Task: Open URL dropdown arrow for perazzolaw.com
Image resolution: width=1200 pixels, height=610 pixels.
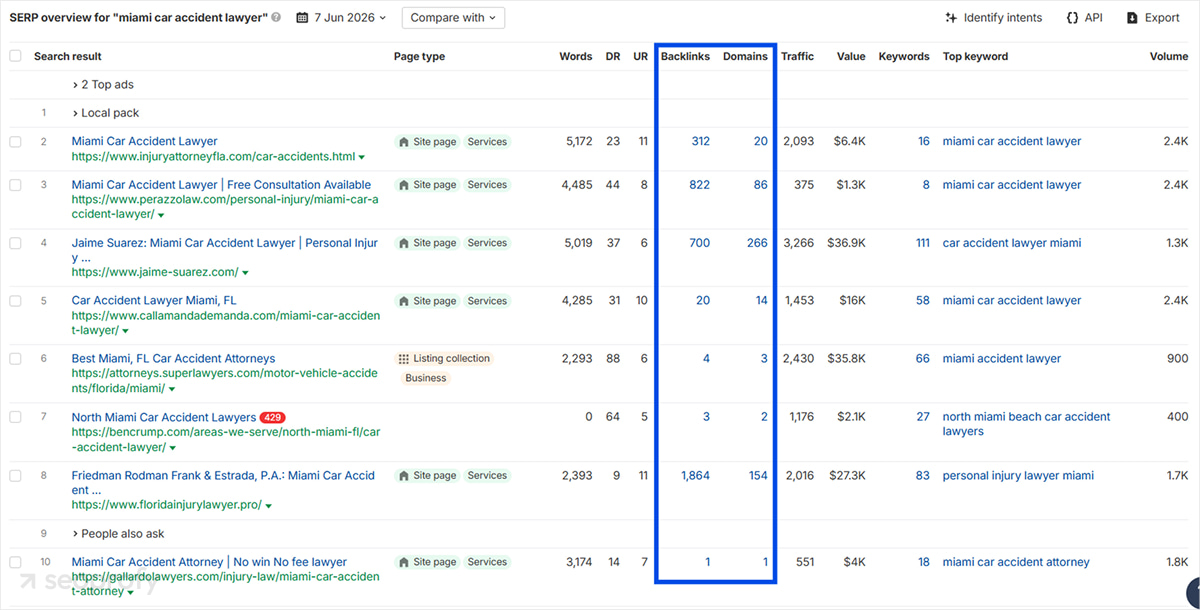Action: coord(161,215)
